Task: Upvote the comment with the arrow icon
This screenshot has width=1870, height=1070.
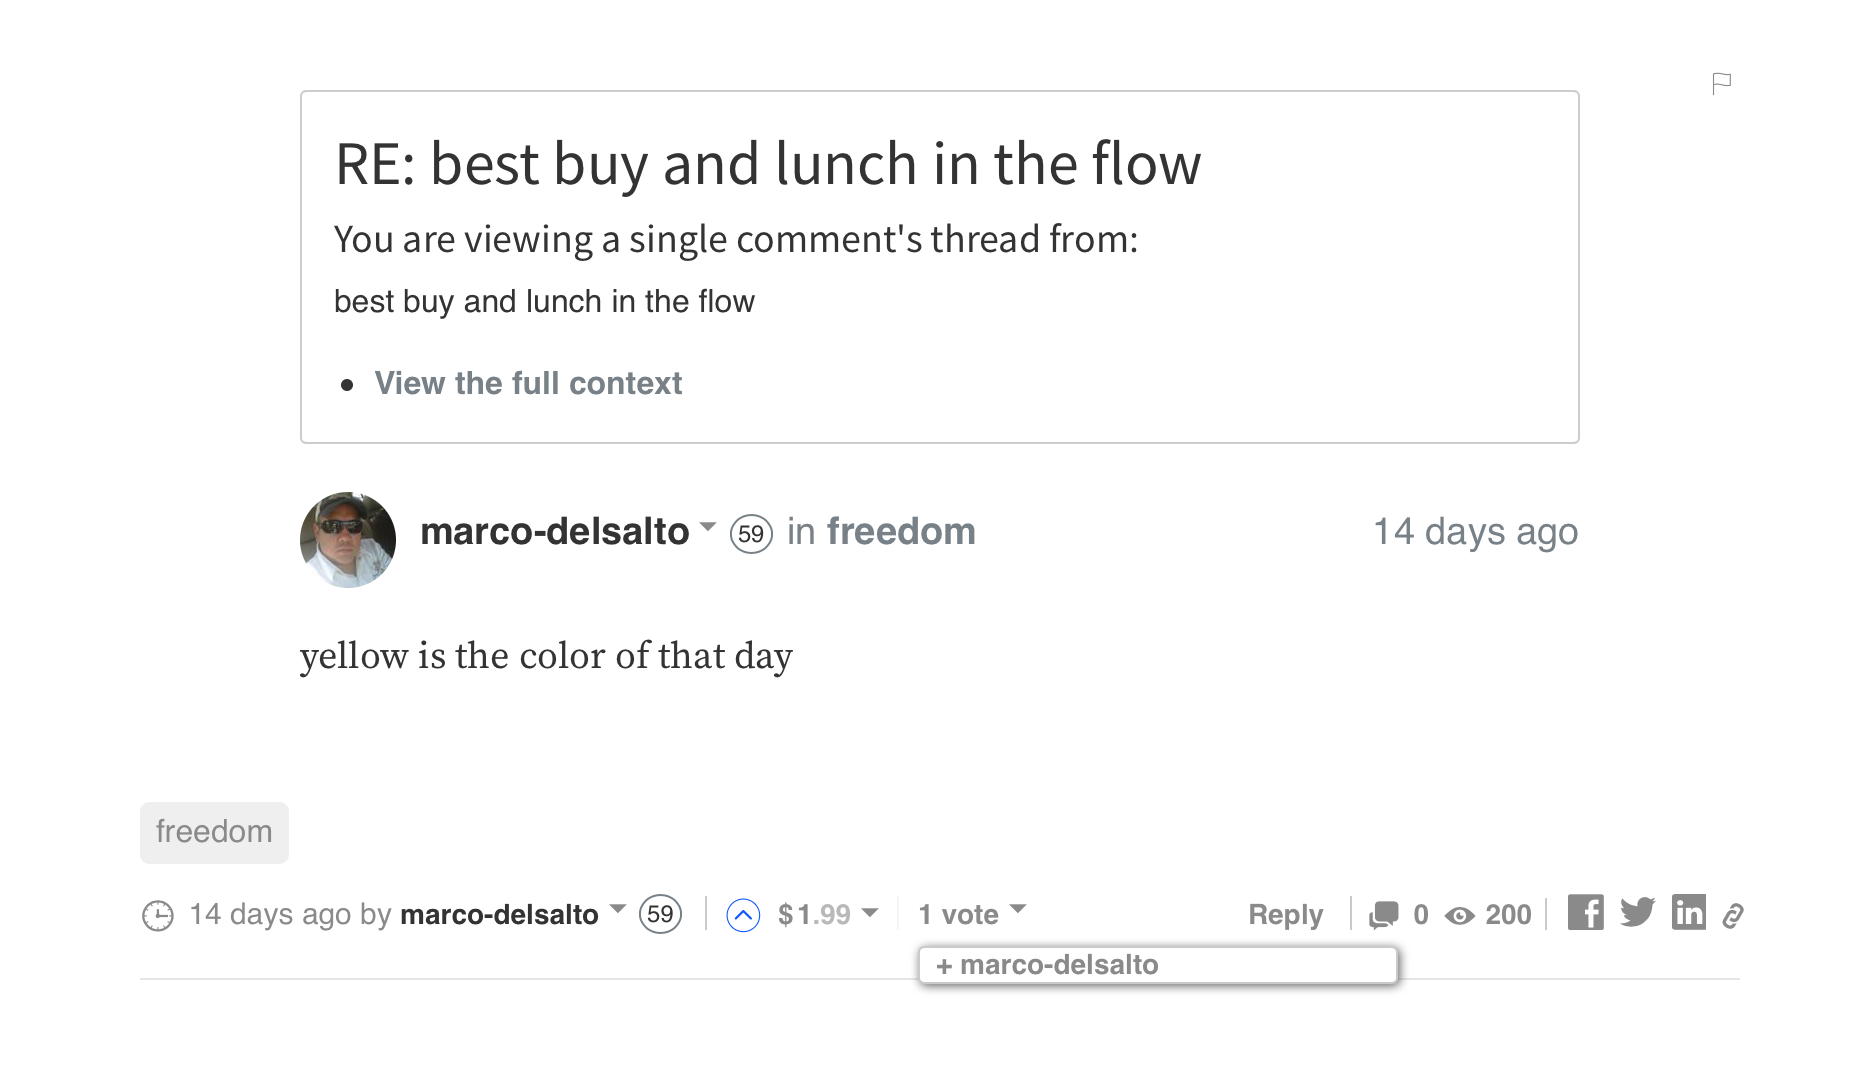Action: tap(743, 915)
